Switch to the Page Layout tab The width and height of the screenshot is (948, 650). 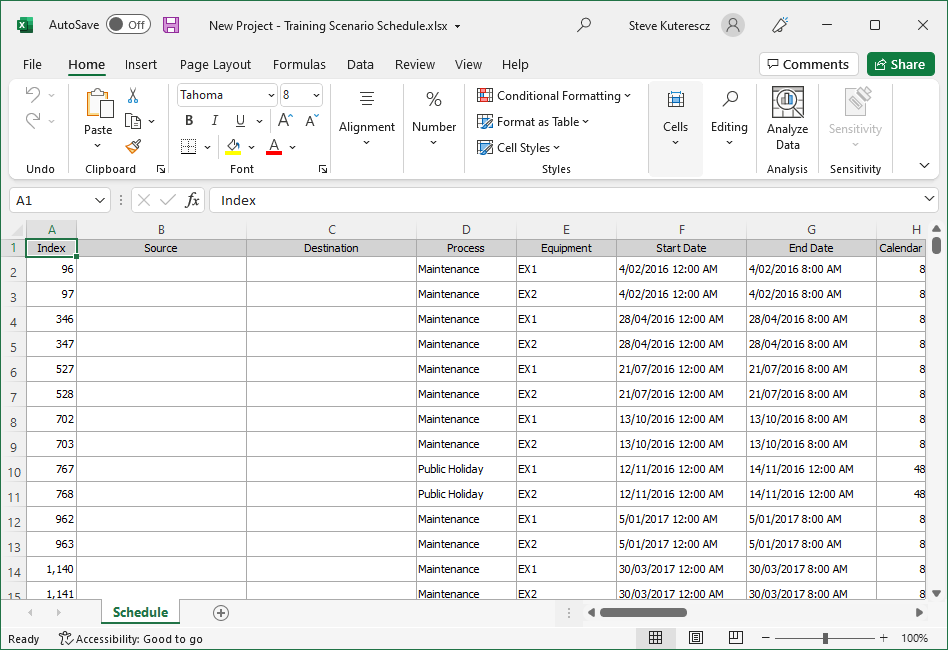[215, 64]
